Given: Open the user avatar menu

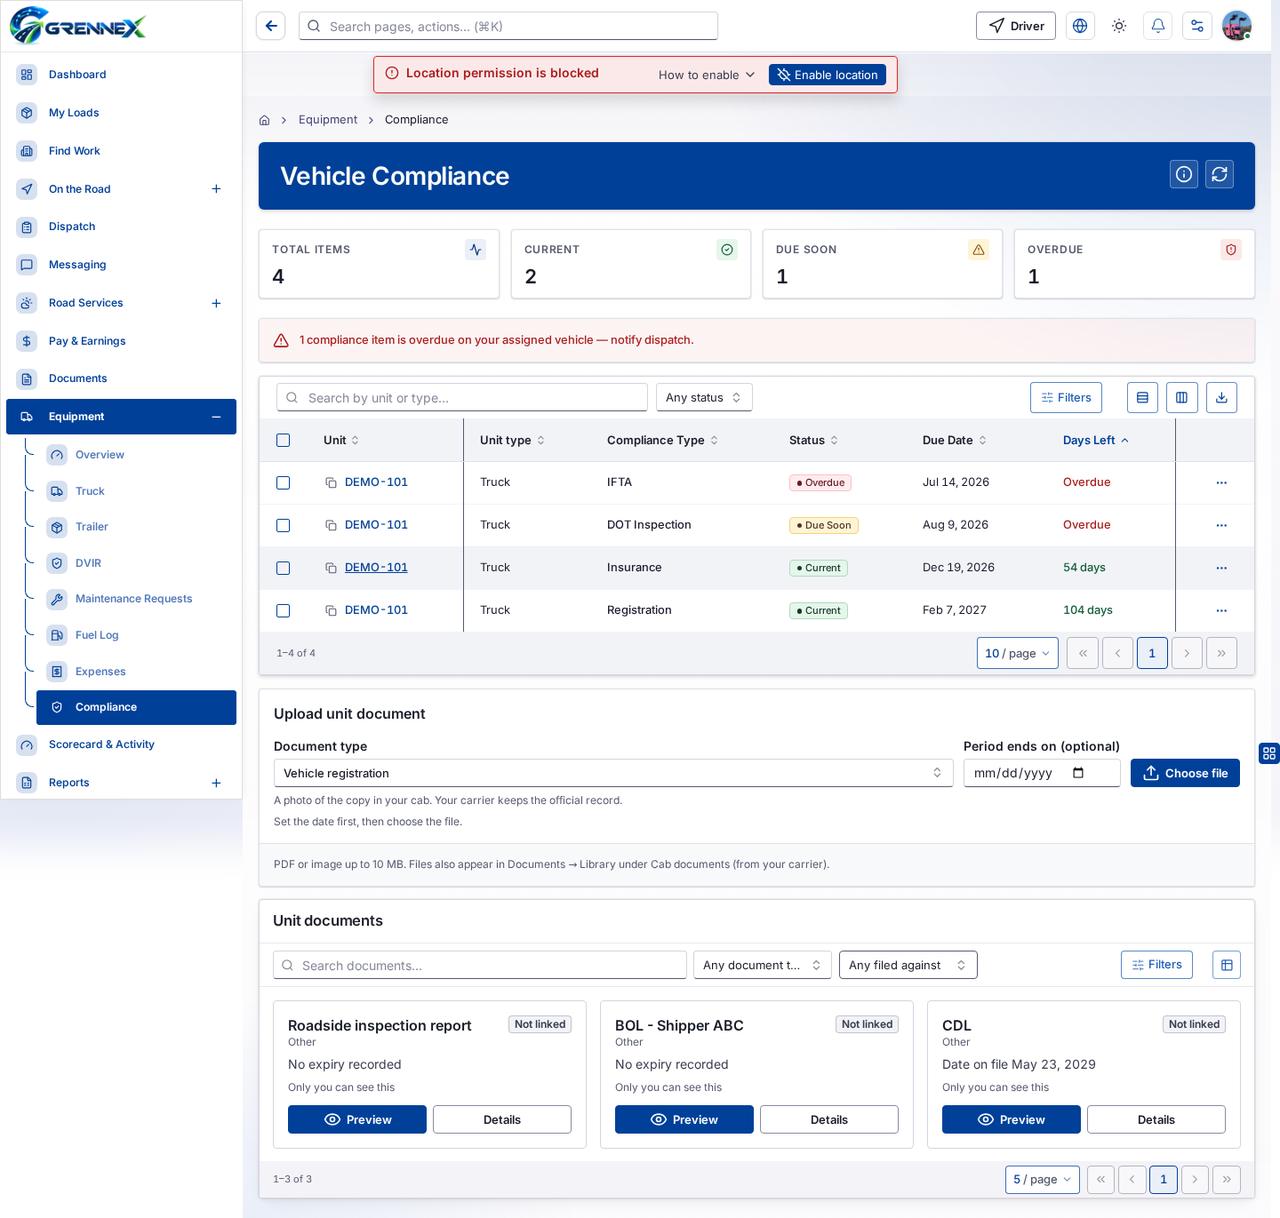Looking at the screenshot, I should point(1237,26).
